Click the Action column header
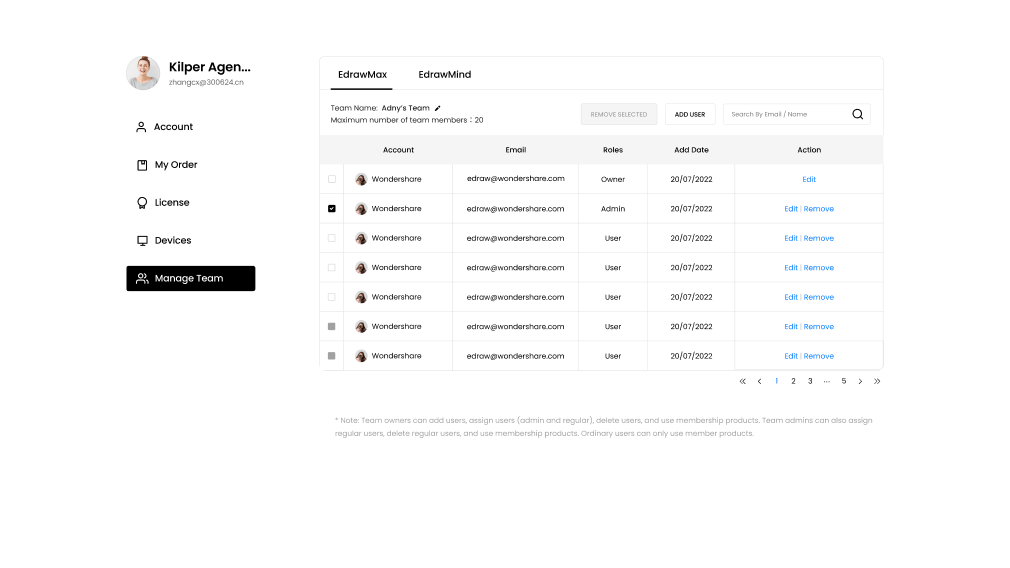 [x=809, y=150]
